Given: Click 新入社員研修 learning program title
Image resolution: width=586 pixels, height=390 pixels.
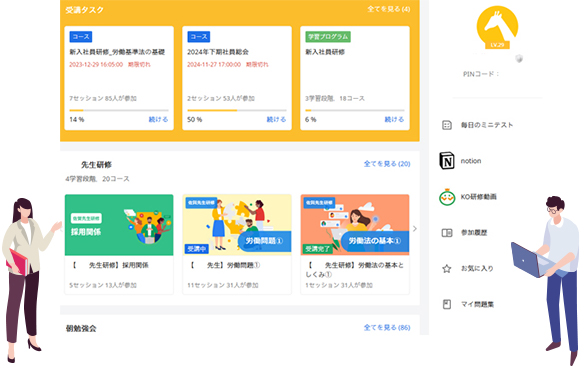Looking at the screenshot, I should [x=325, y=52].
